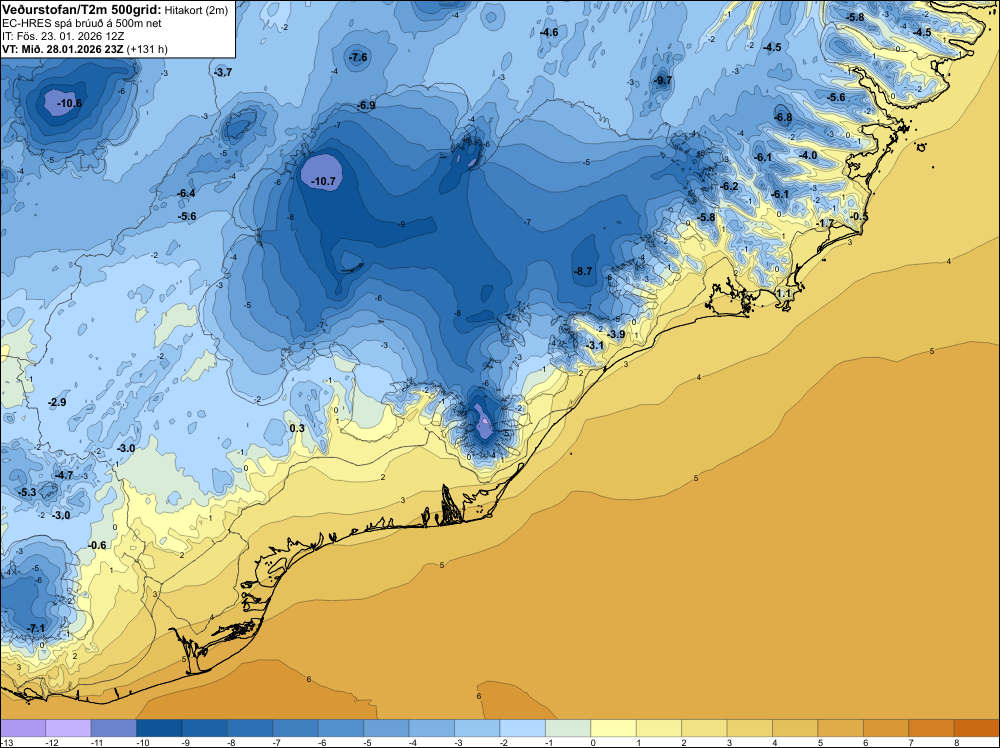Image resolution: width=1000 pixels, height=748 pixels.
Task: Click the -4.7 temperature label
Action: click(x=64, y=475)
